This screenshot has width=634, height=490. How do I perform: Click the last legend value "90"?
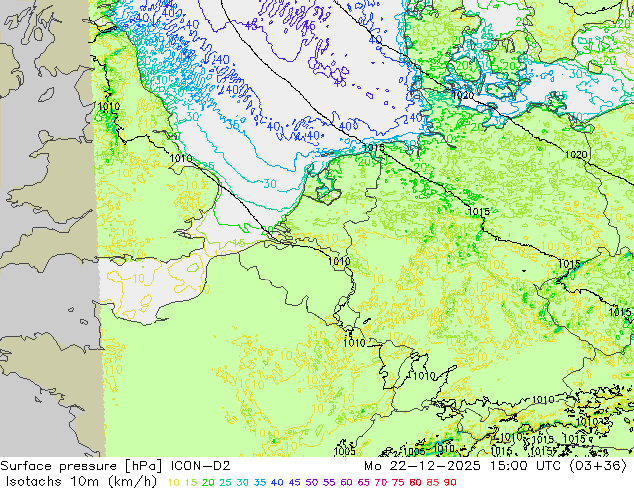(450, 482)
